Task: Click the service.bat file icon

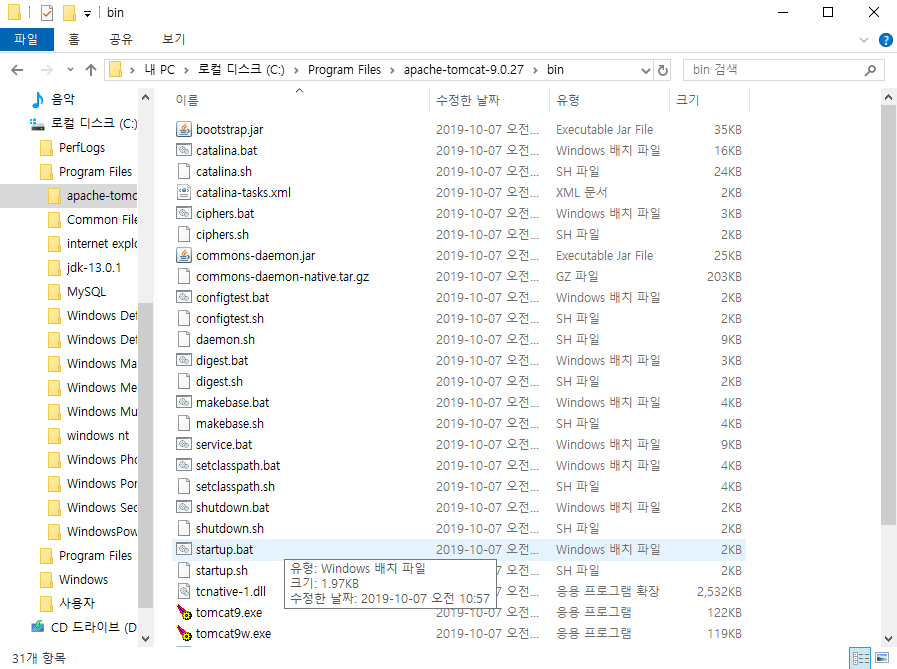Action: tap(183, 444)
